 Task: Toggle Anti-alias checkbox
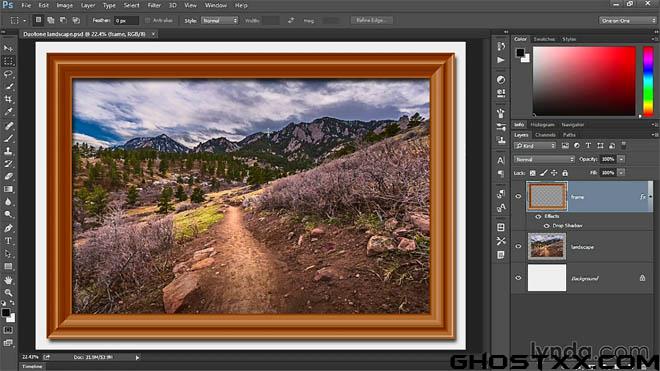tap(147, 20)
